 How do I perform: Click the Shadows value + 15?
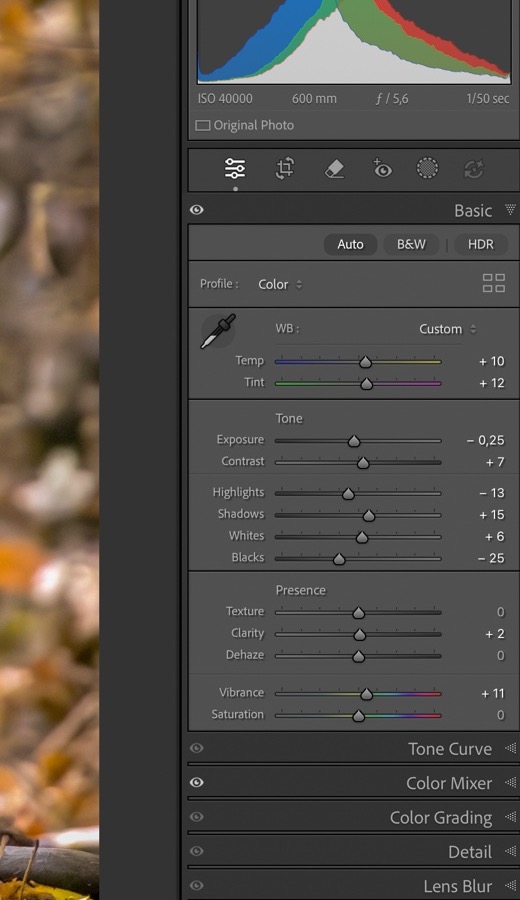pos(492,514)
